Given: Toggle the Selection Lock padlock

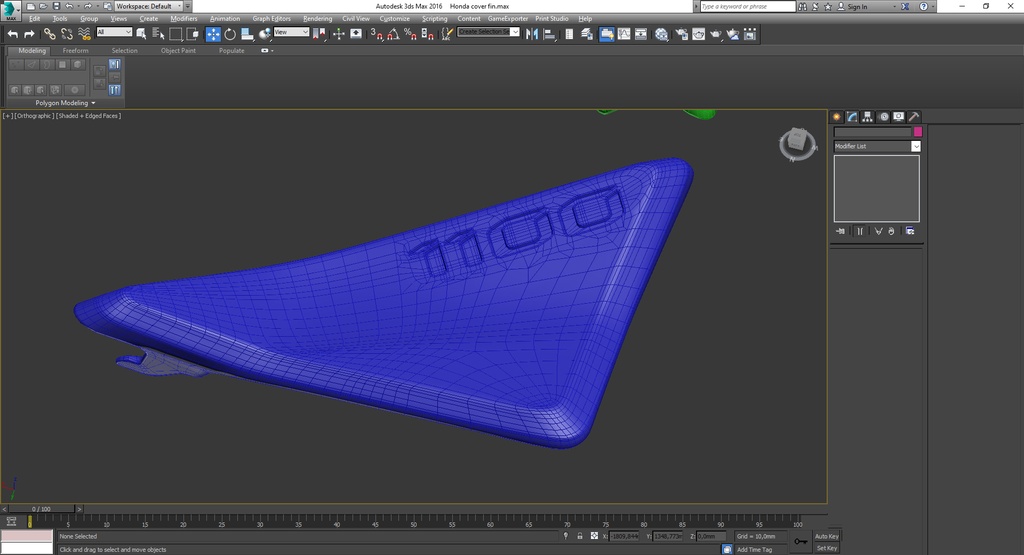Looking at the screenshot, I should tap(579, 536).
